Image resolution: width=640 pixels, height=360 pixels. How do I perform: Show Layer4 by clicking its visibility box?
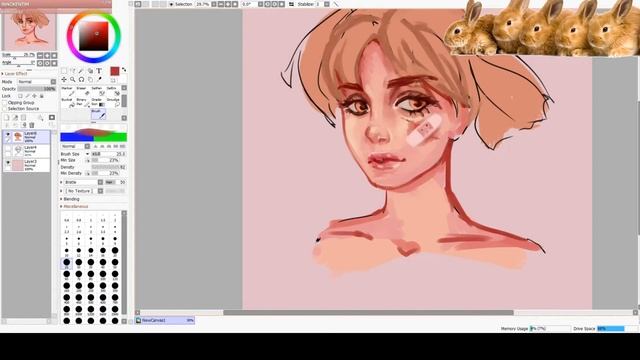8,149
